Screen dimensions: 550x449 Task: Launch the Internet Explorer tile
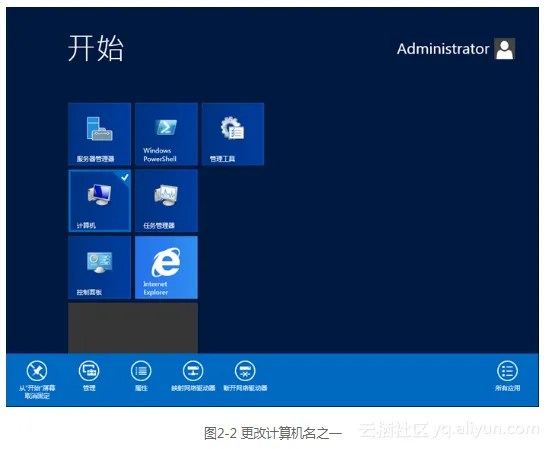[166, 267]
